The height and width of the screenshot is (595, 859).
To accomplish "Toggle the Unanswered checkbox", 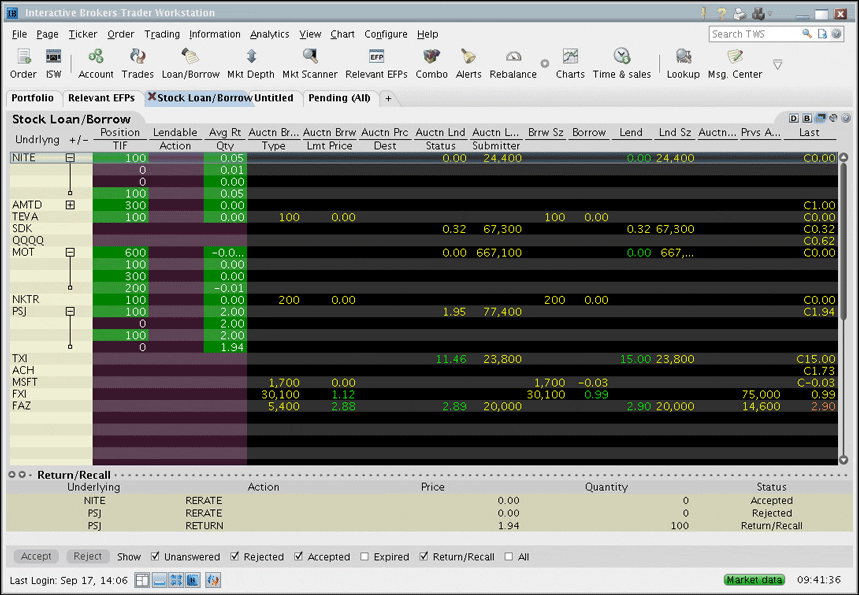I will pyautogui.click(x=155, y=556).
